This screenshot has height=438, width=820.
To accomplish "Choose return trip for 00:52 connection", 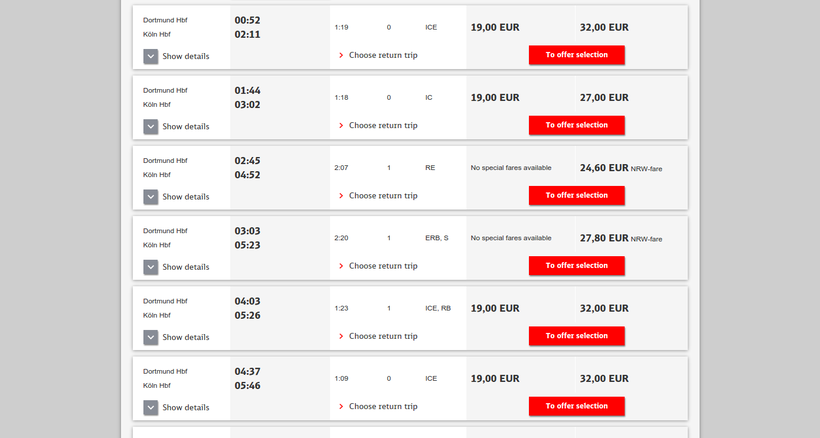I will [x=382, y=55].
